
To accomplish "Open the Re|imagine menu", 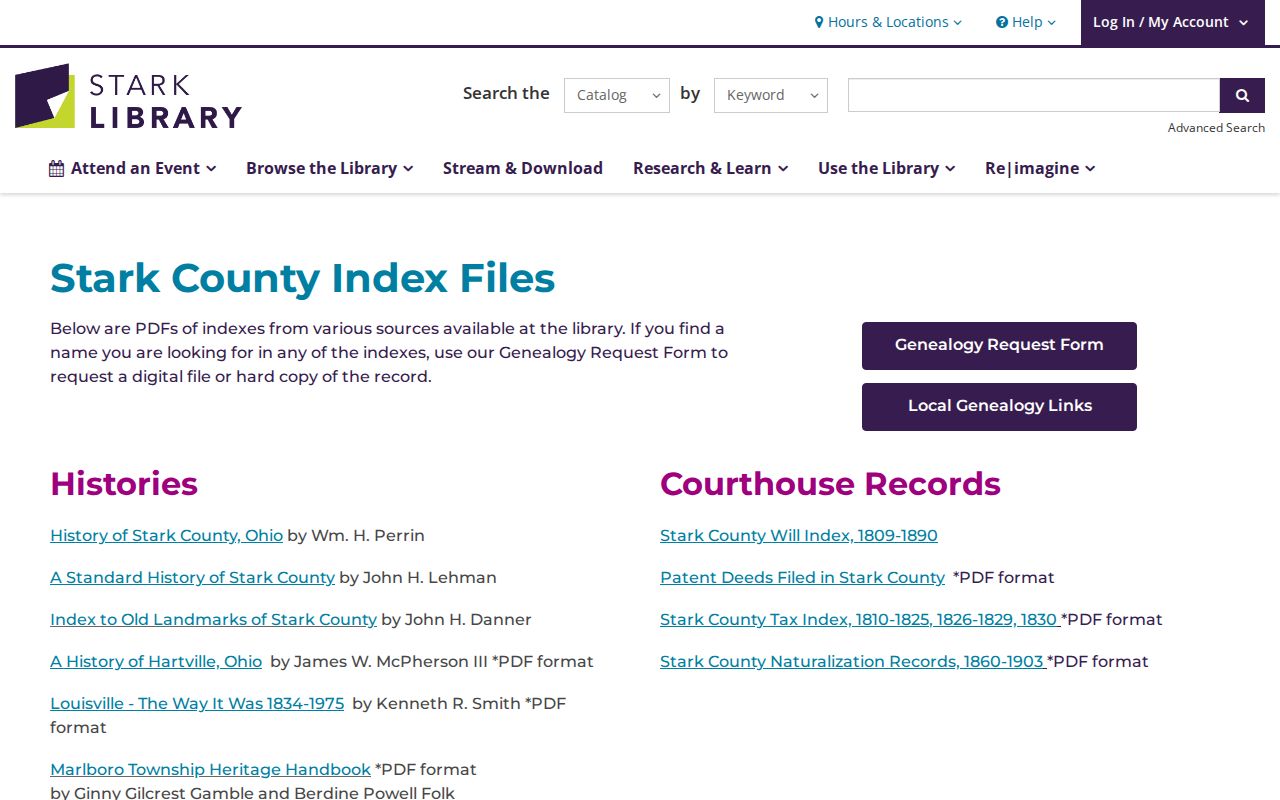I will (x=1040, y=168).
